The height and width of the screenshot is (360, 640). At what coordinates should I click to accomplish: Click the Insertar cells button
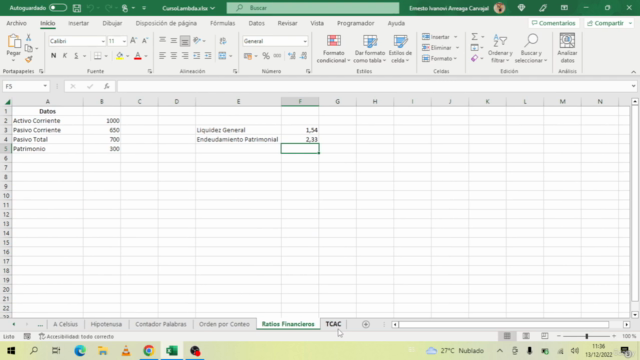[x=436, y=37]
